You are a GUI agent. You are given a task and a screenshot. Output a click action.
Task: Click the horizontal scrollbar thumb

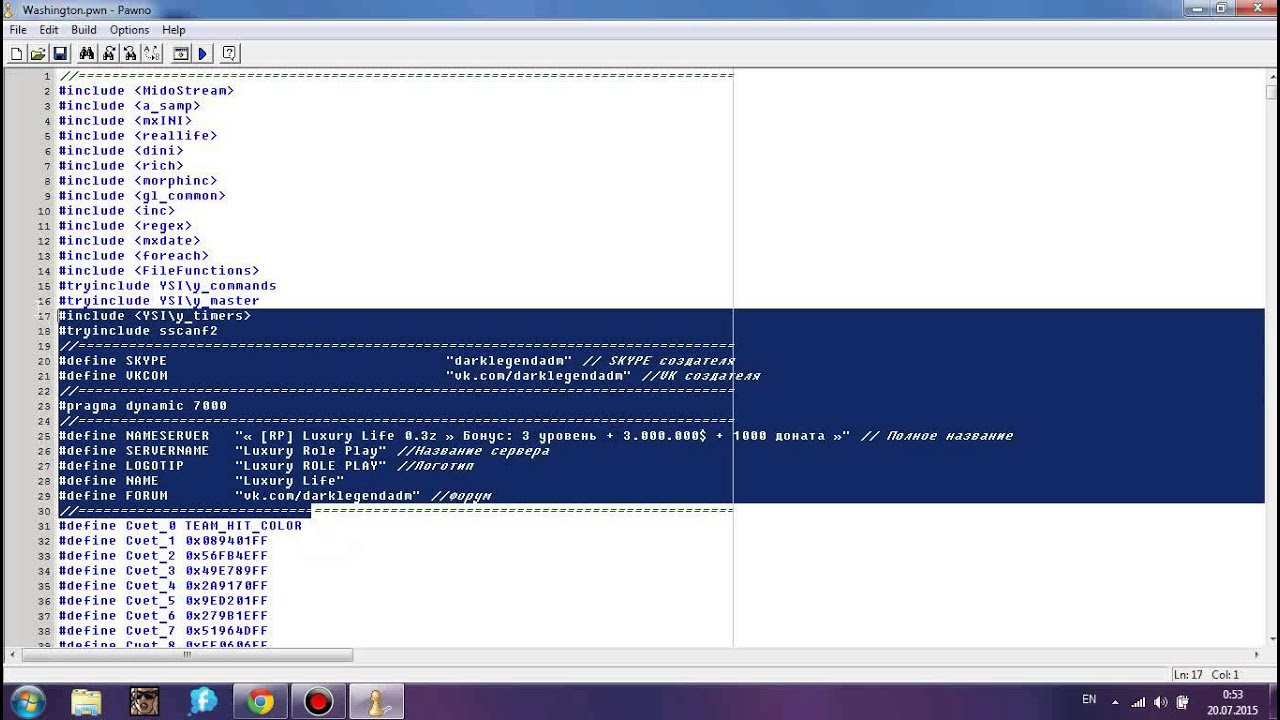[x=186, y=655]
